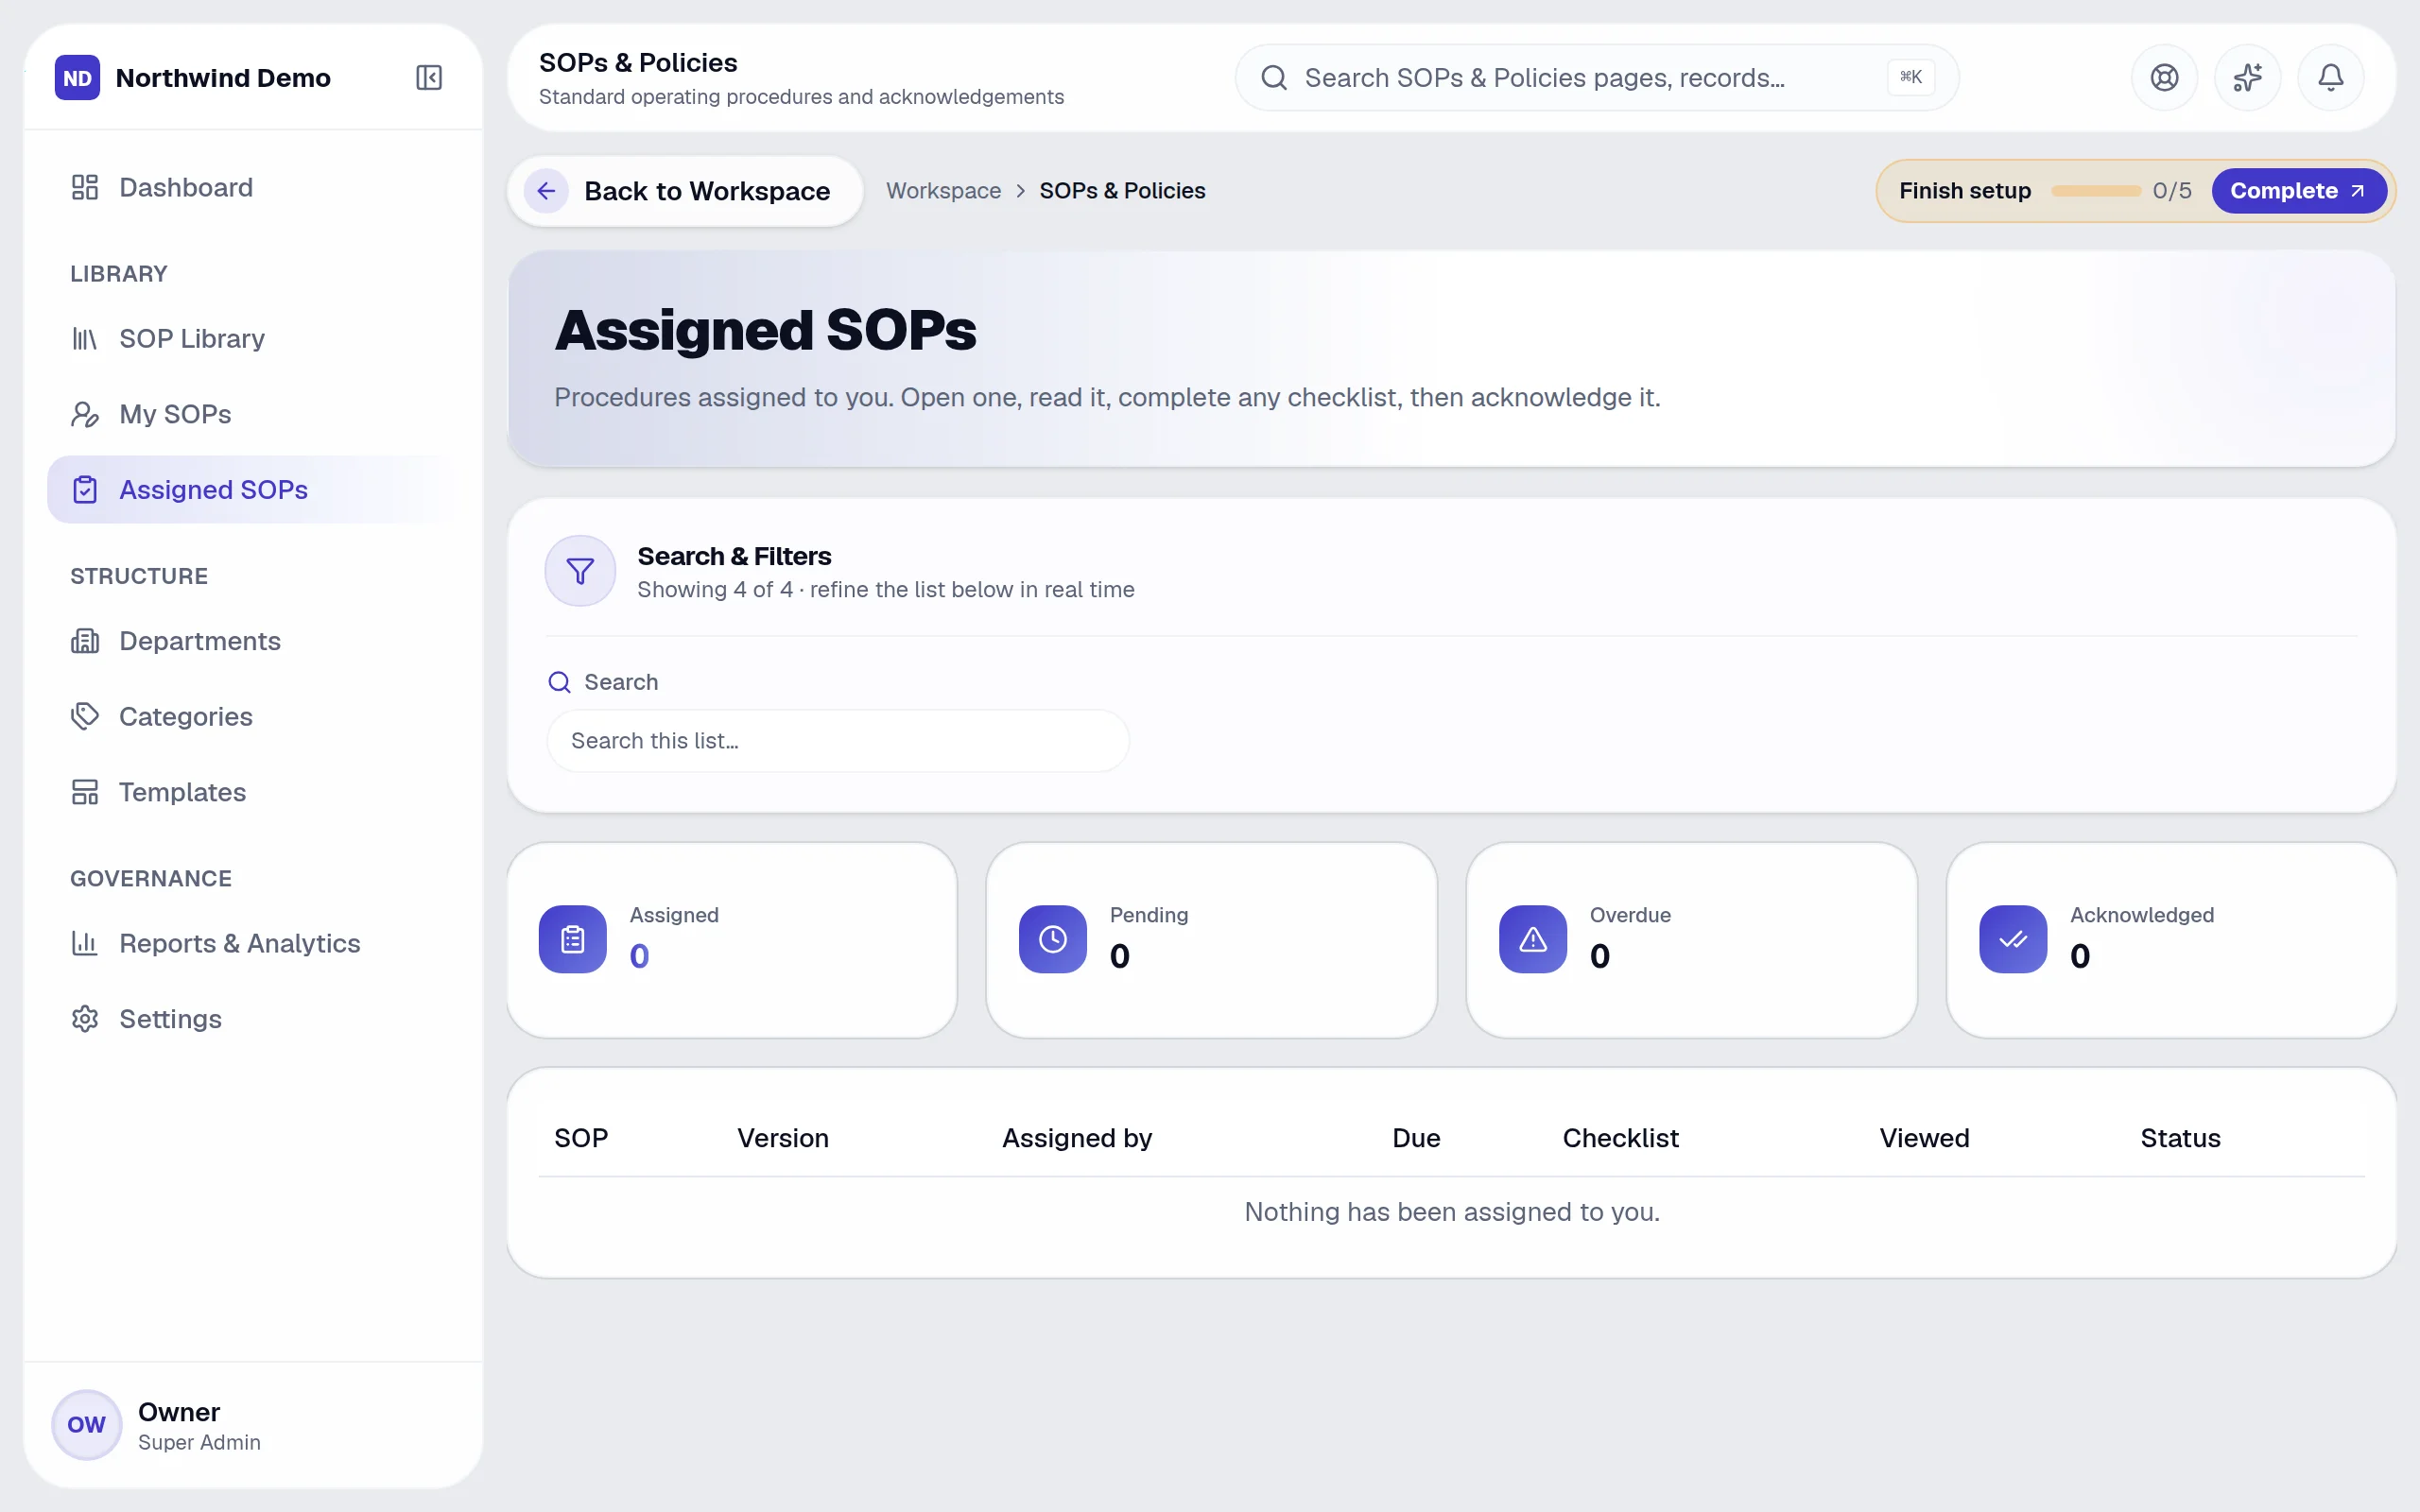Viewport: 2420px width, 1512px height.
Task: Select Assigned SOPs sidebar item
Action: (252, 490)
